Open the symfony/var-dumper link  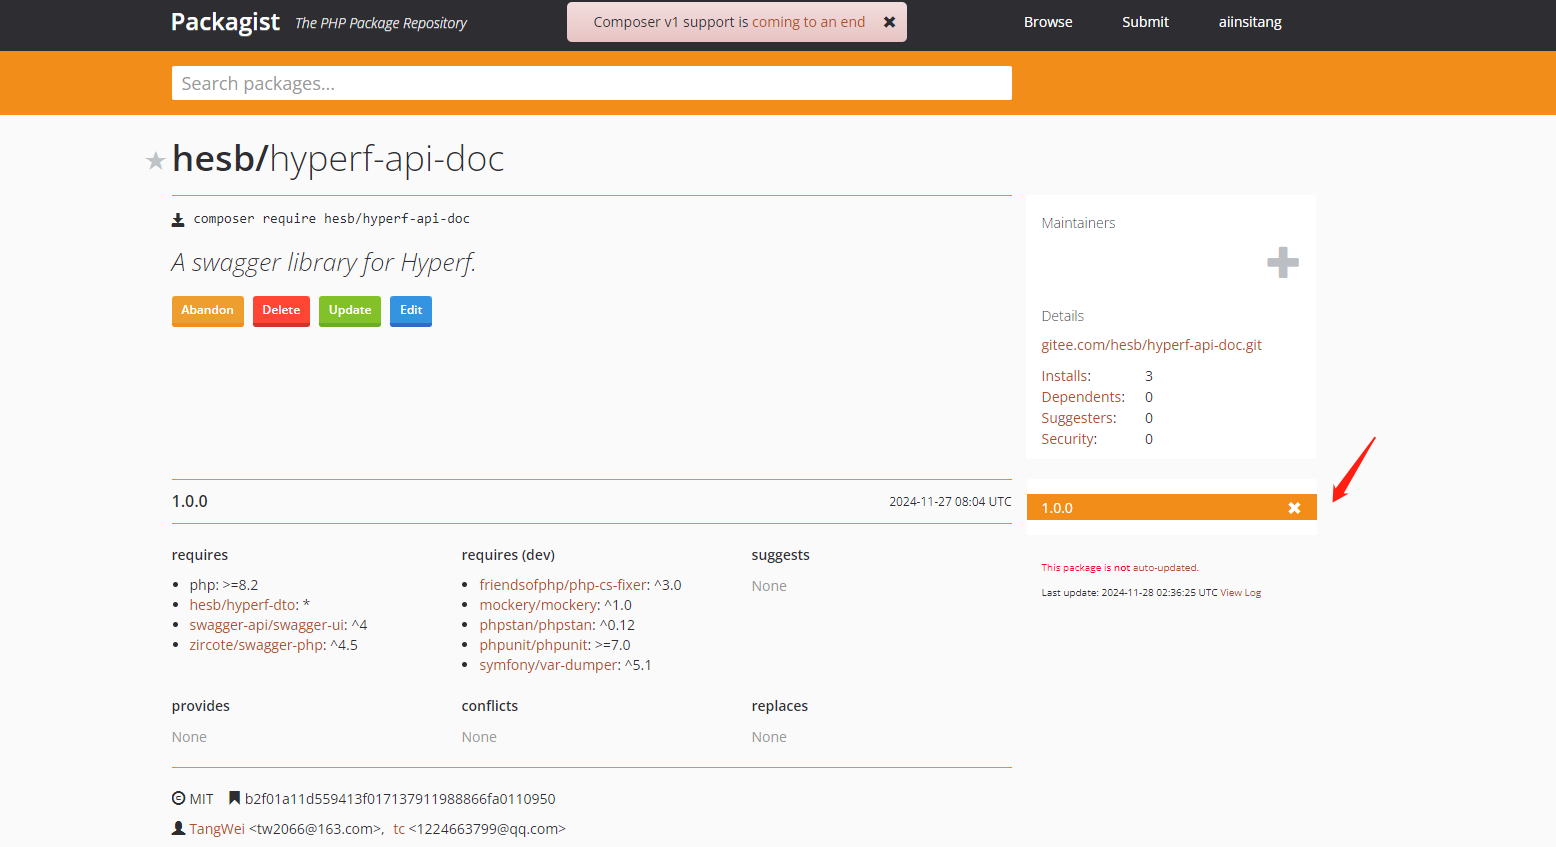pos(549,665)
